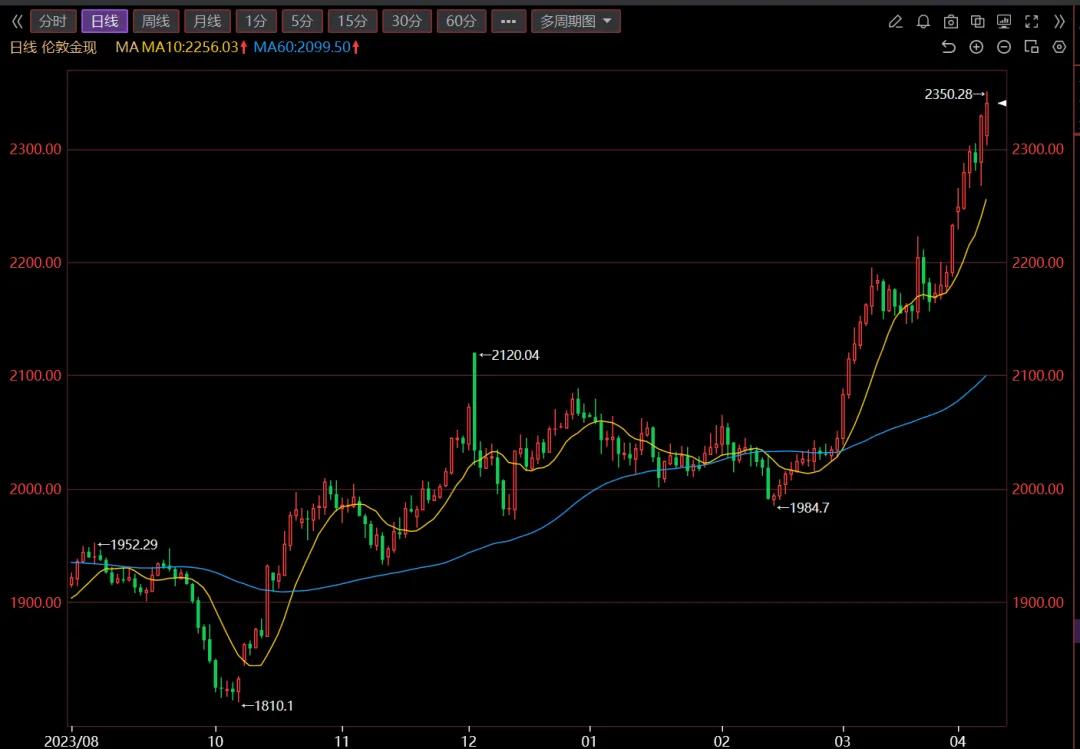Click the left axis 2000.00 price label
This screenshot has width=1080, height=749.
pyautogui.click(x=35, y=489)
